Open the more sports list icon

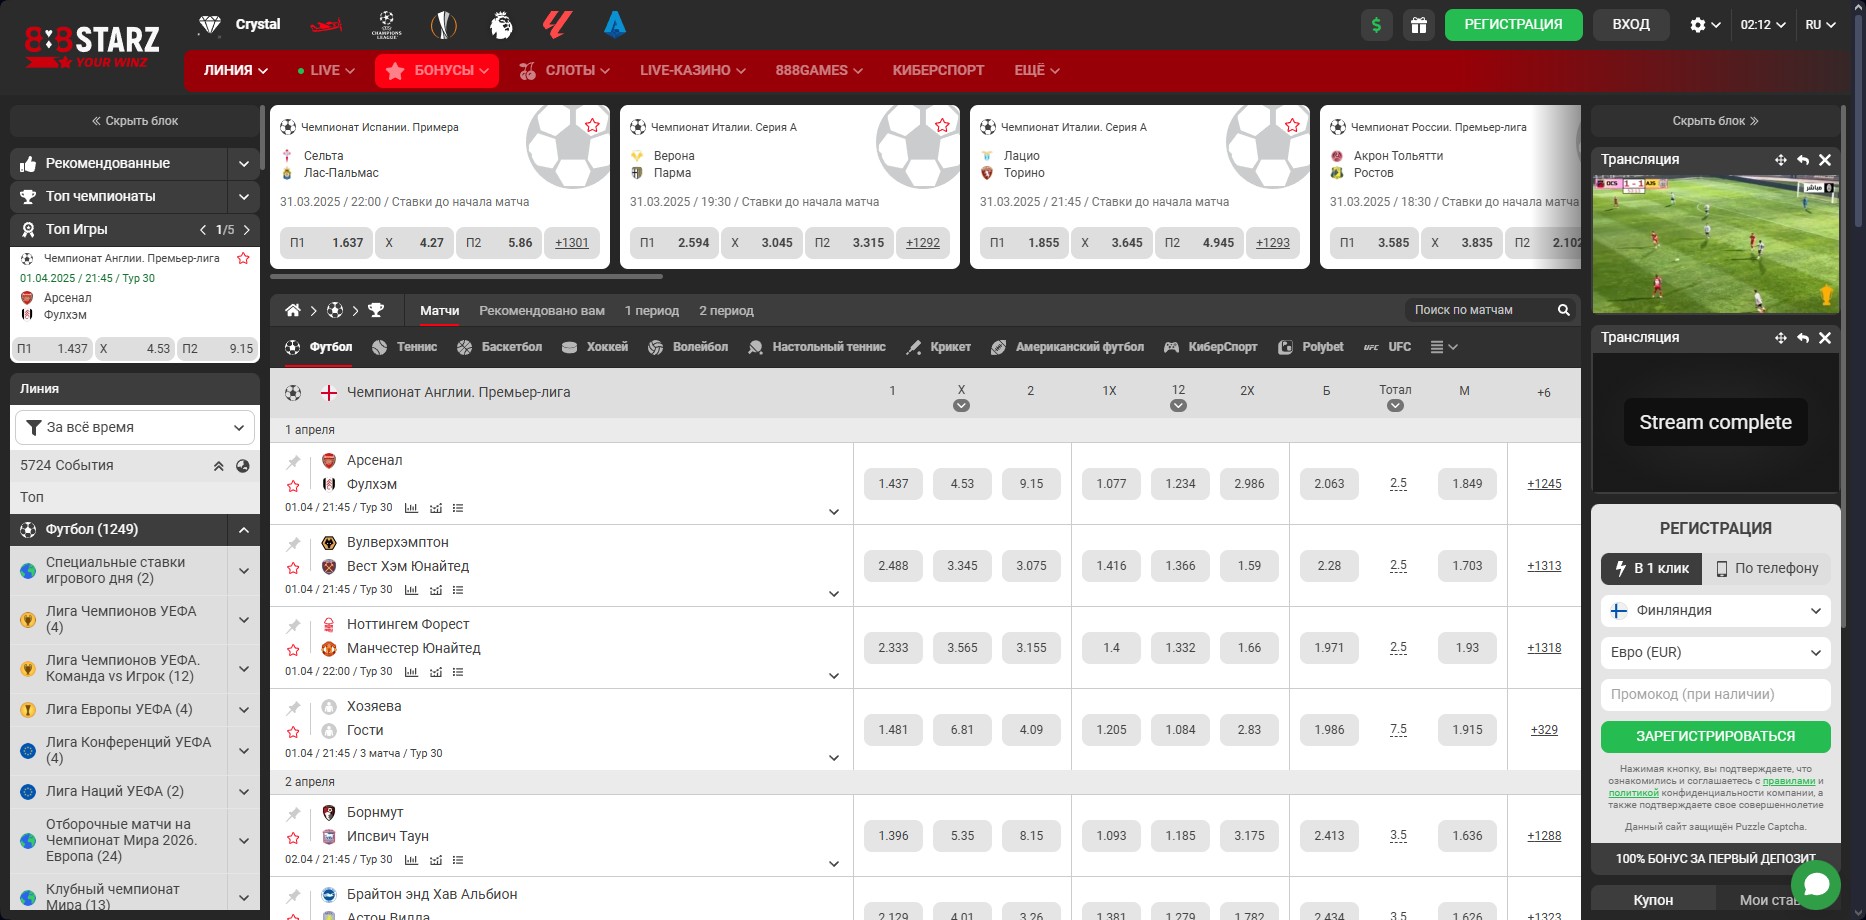(1443, 347)
